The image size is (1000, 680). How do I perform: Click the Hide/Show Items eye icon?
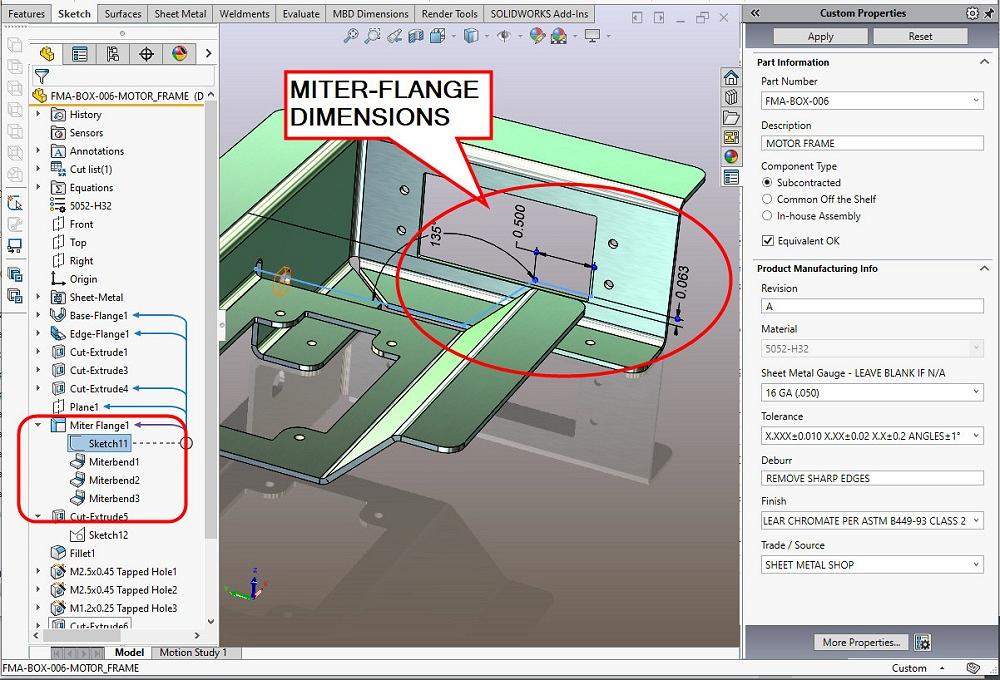(x=504, y=35)
